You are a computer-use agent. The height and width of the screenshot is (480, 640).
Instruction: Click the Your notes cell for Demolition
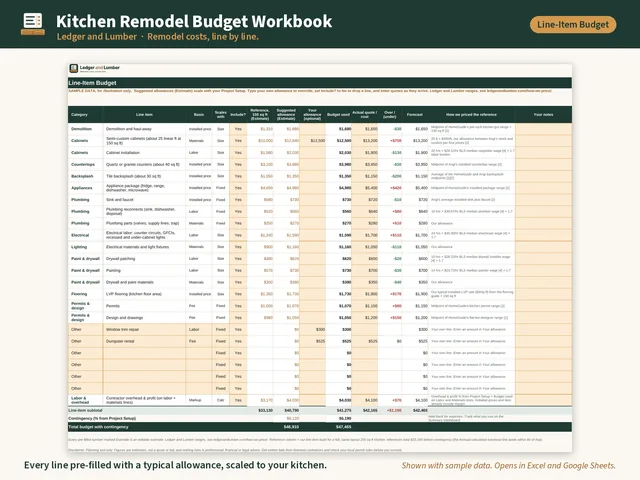[543, 129]
